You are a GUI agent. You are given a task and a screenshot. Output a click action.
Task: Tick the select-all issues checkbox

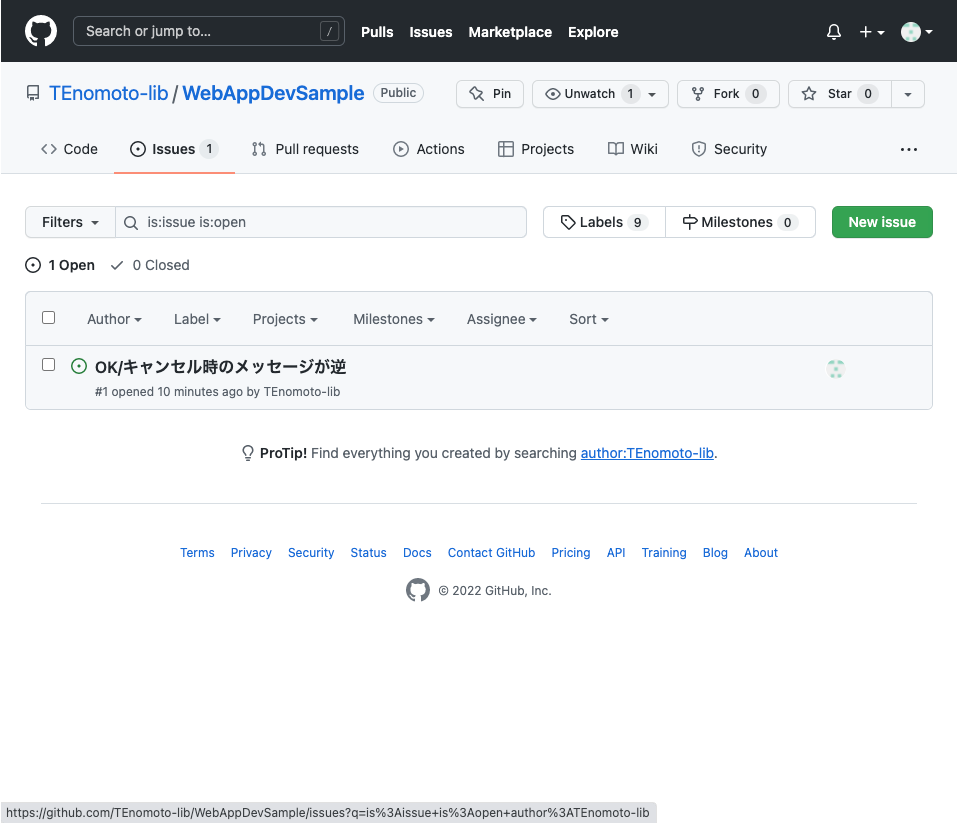tap(48, 317)
